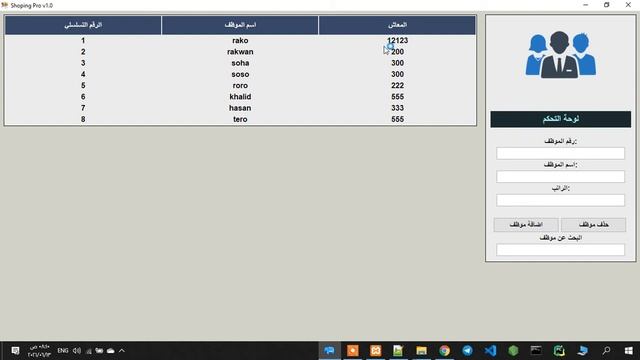Click the salary cell 222

point(397,85)
